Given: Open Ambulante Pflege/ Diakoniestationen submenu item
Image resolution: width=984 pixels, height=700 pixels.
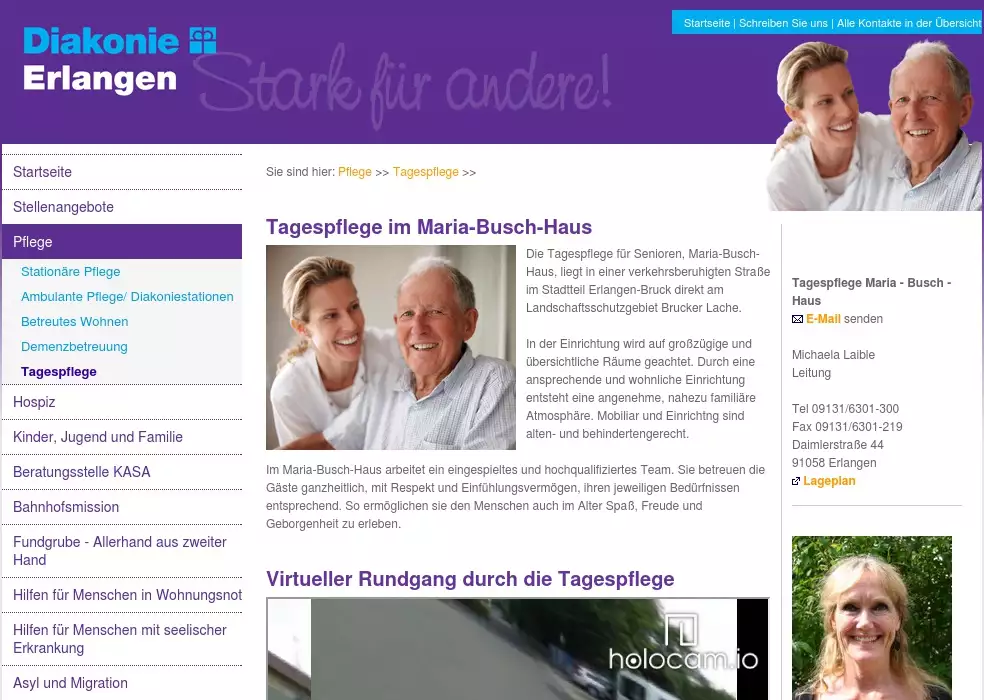Looking at the screenshot, I should [x=127, y=296].
